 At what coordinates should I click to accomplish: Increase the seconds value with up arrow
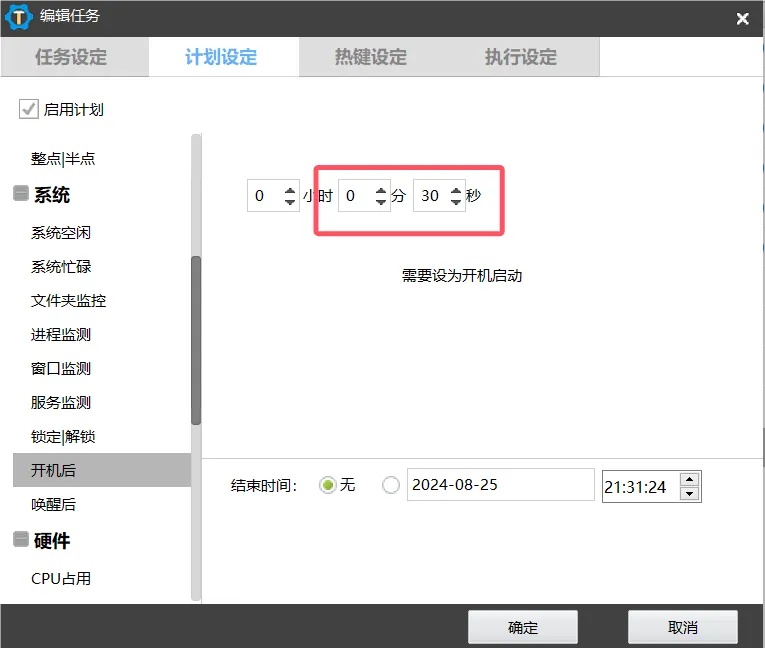(456, 190)
